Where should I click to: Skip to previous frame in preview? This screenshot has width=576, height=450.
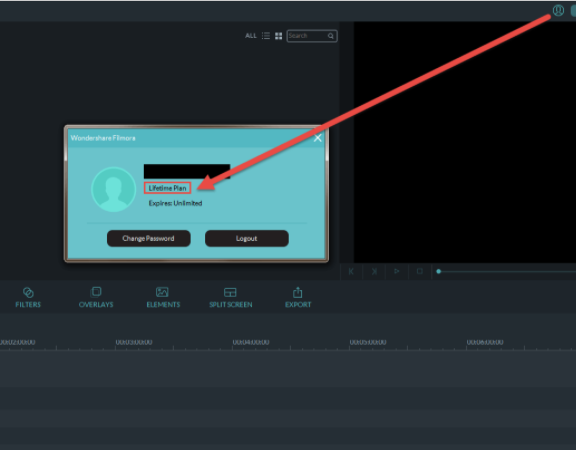coord(351,271)
